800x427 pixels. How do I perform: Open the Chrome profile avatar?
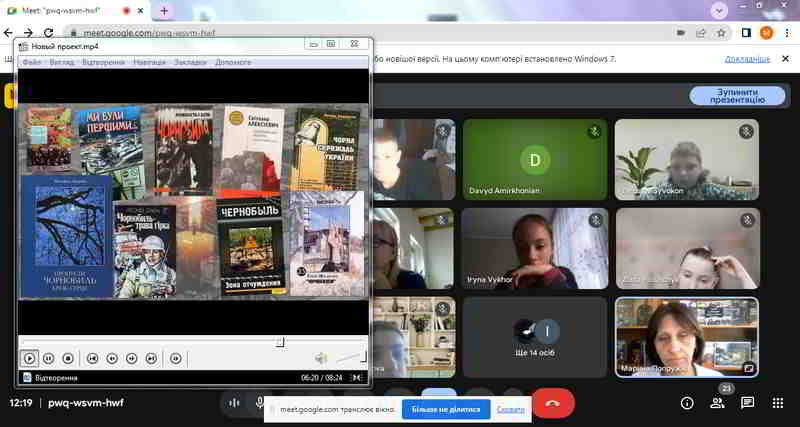(x=766, y=33)
